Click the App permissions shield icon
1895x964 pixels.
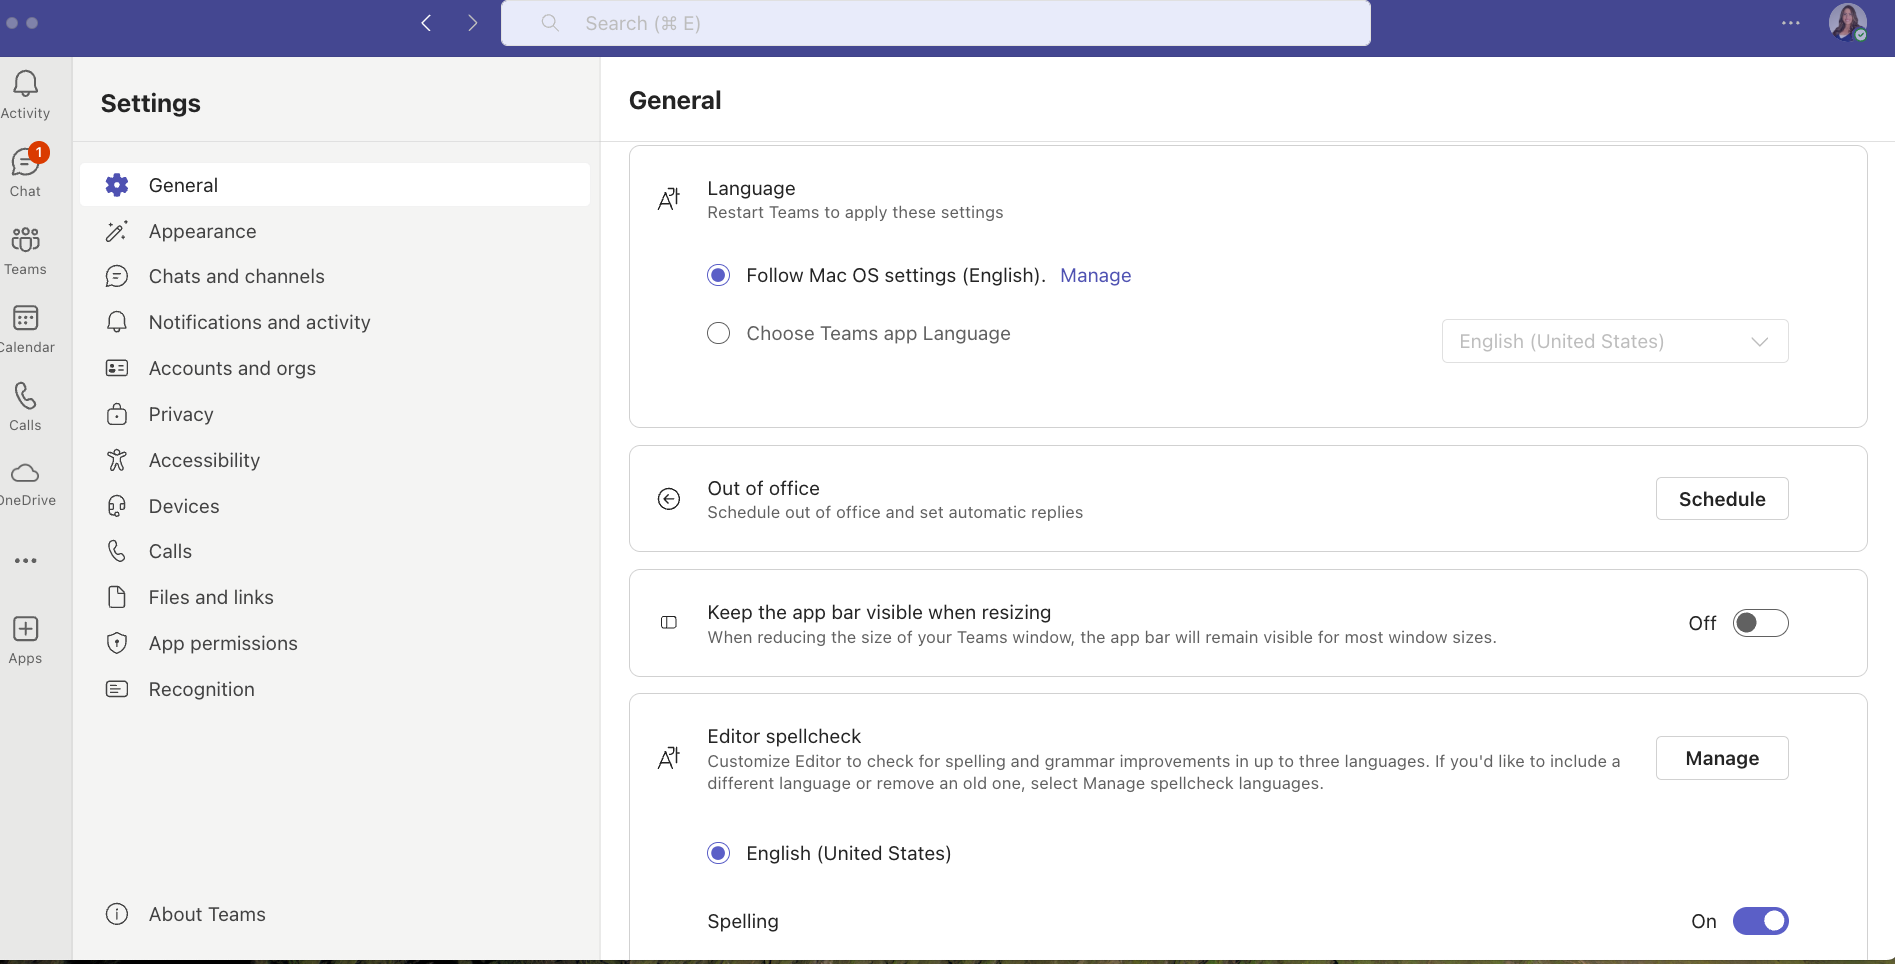pyautogui.click(x=117, y=643)
